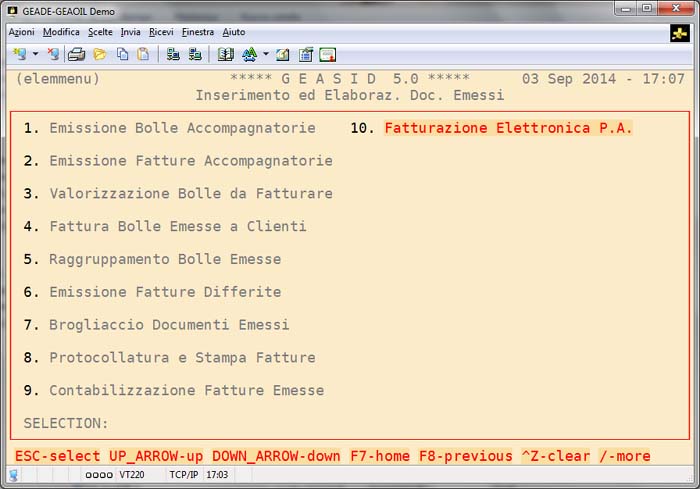The image size is (700, 489).
Task: Click the SELECTION input prompt
Action: tap(66, 423)
